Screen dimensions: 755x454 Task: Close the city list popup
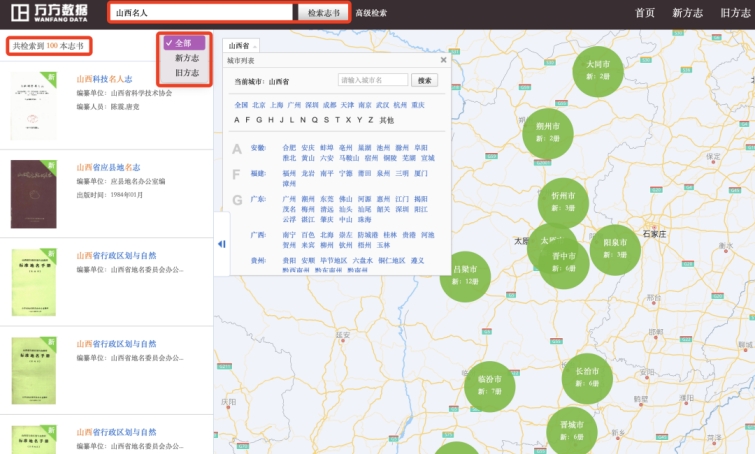pyautogui.click(x=443, y=59)
